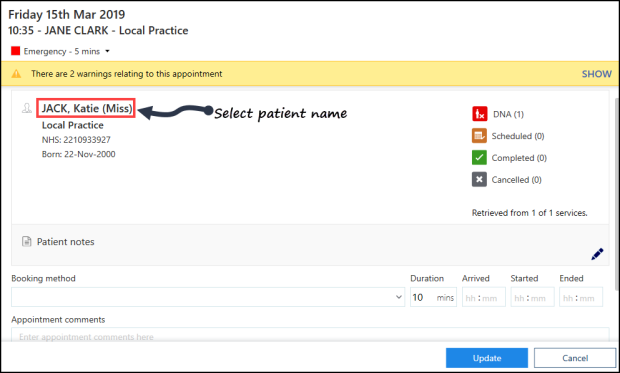Expand the Booking method combo box
Viewport: 620px width, 373px height.
[x=208, y=297]
